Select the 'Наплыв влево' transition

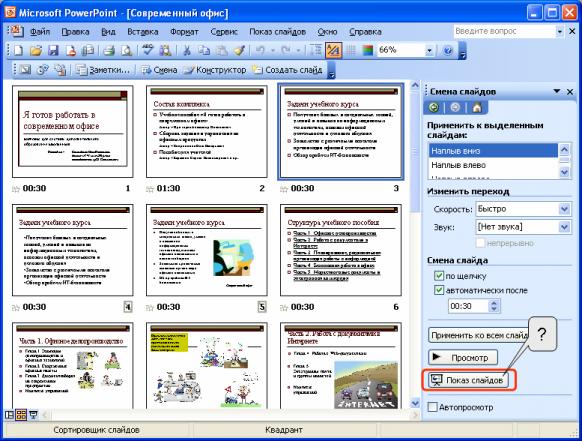[x=493, y=165]
